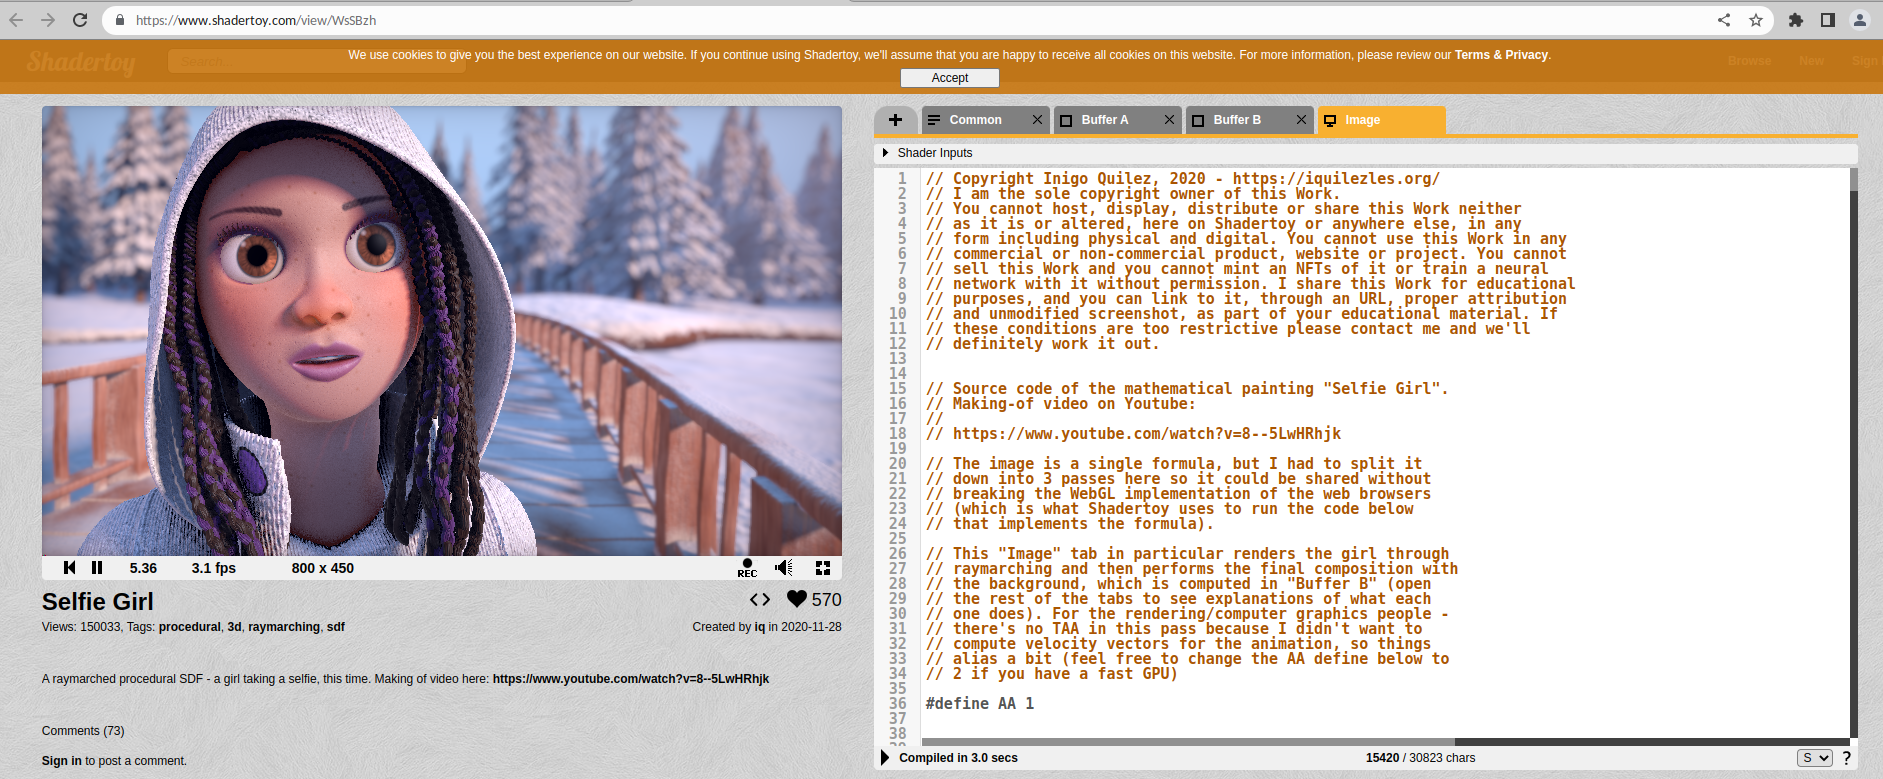Click the Selfie Girl title
This screenshot has width=1883, height=779.
point(98,601)
